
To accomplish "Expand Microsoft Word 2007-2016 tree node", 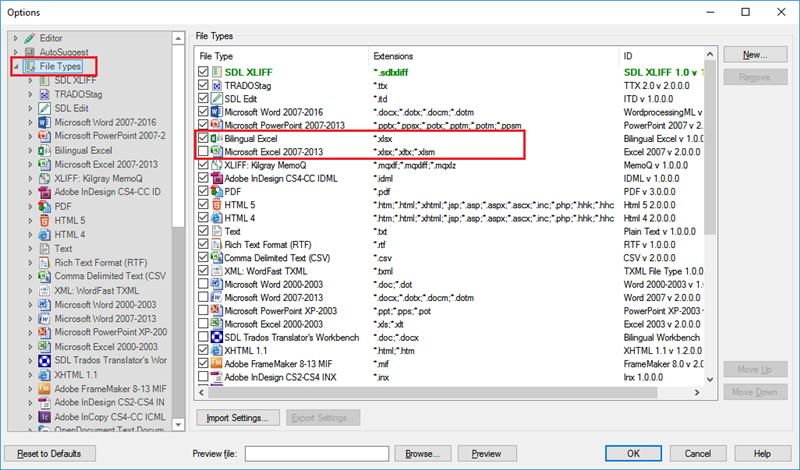I will 30,122.
